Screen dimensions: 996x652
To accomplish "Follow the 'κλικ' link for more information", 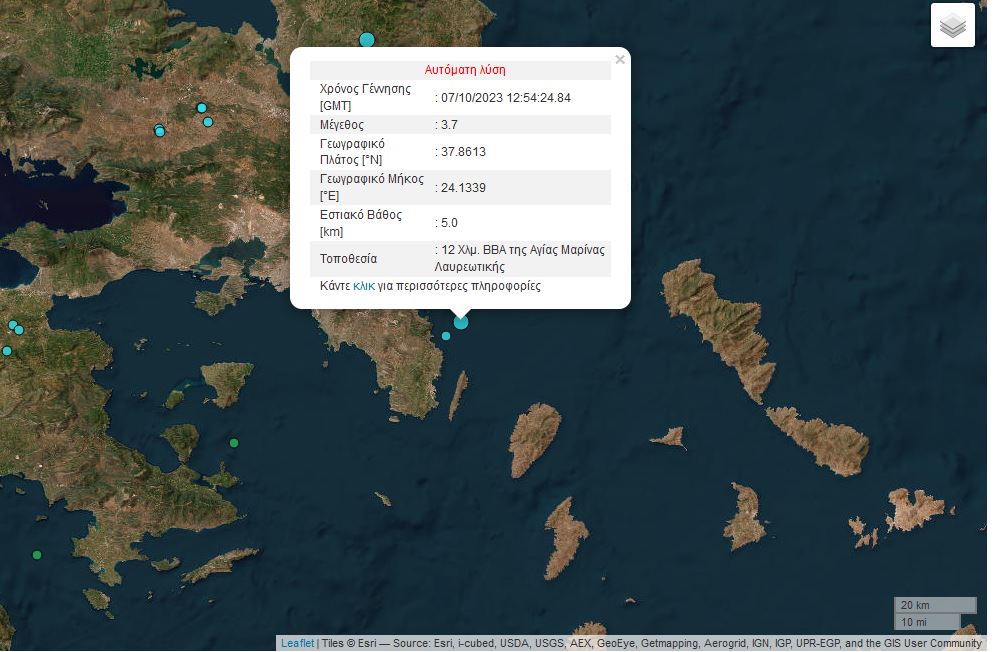I will point(364,286).
